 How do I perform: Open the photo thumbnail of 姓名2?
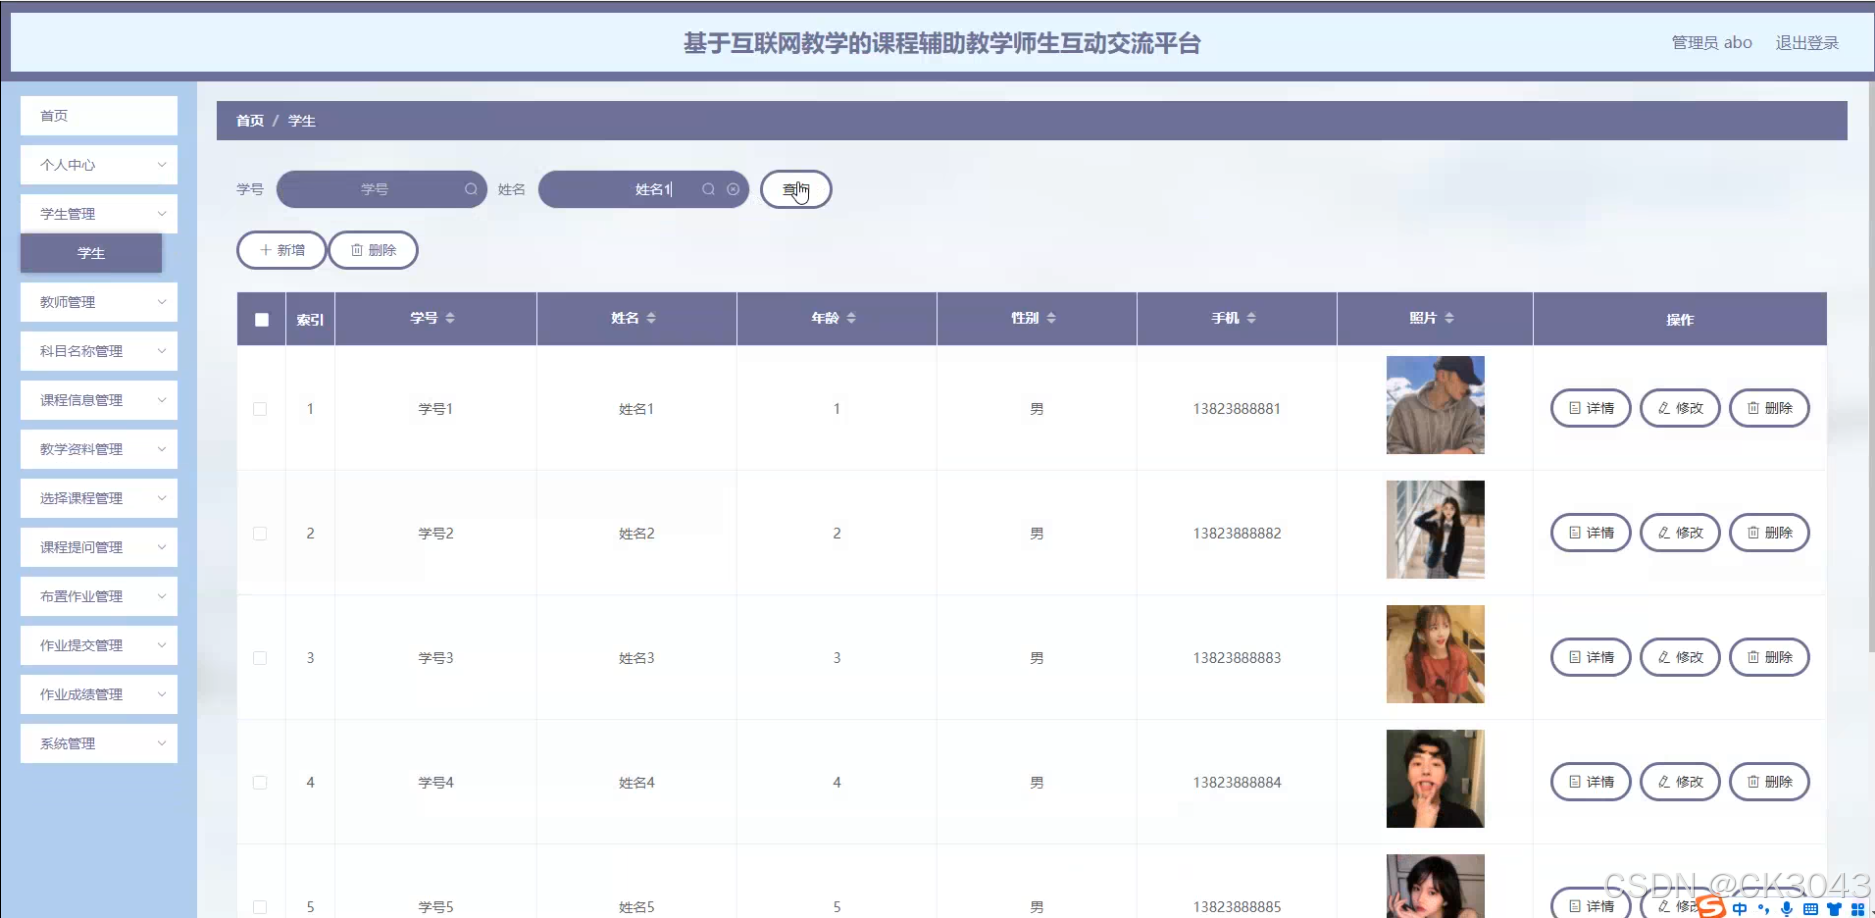(x=1435, y=530)
